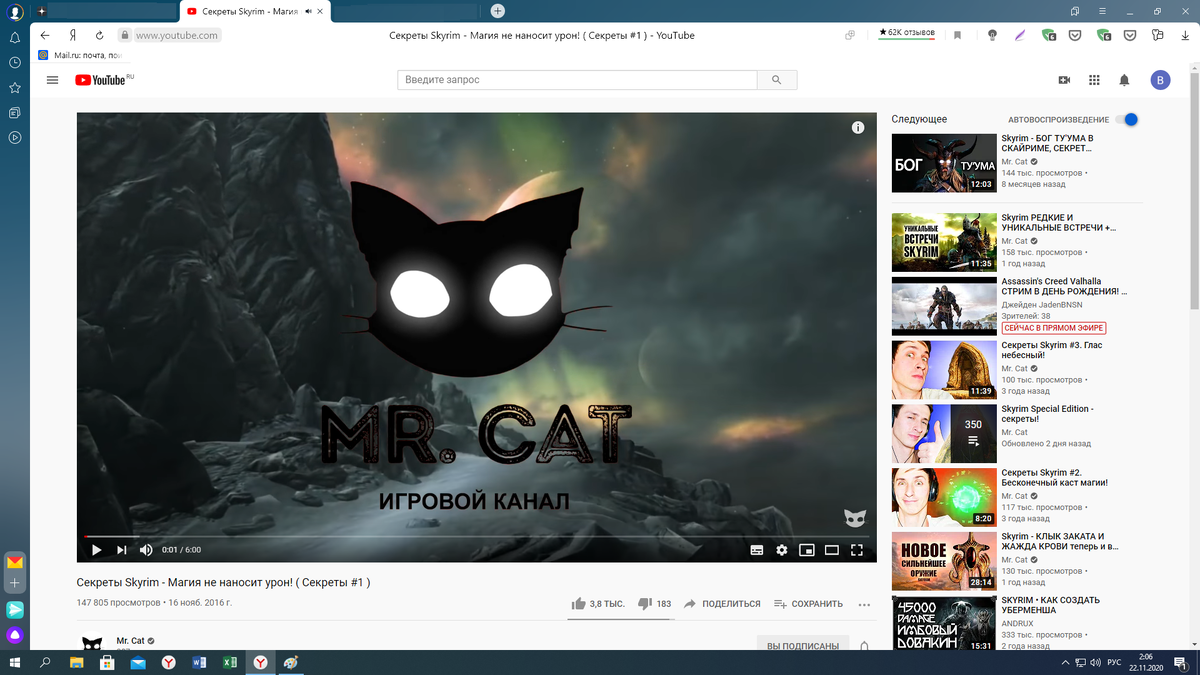The height and width of the screenshot is (675, 1200).
Task: Open the three-dot more actions menu
Action: 864,604
